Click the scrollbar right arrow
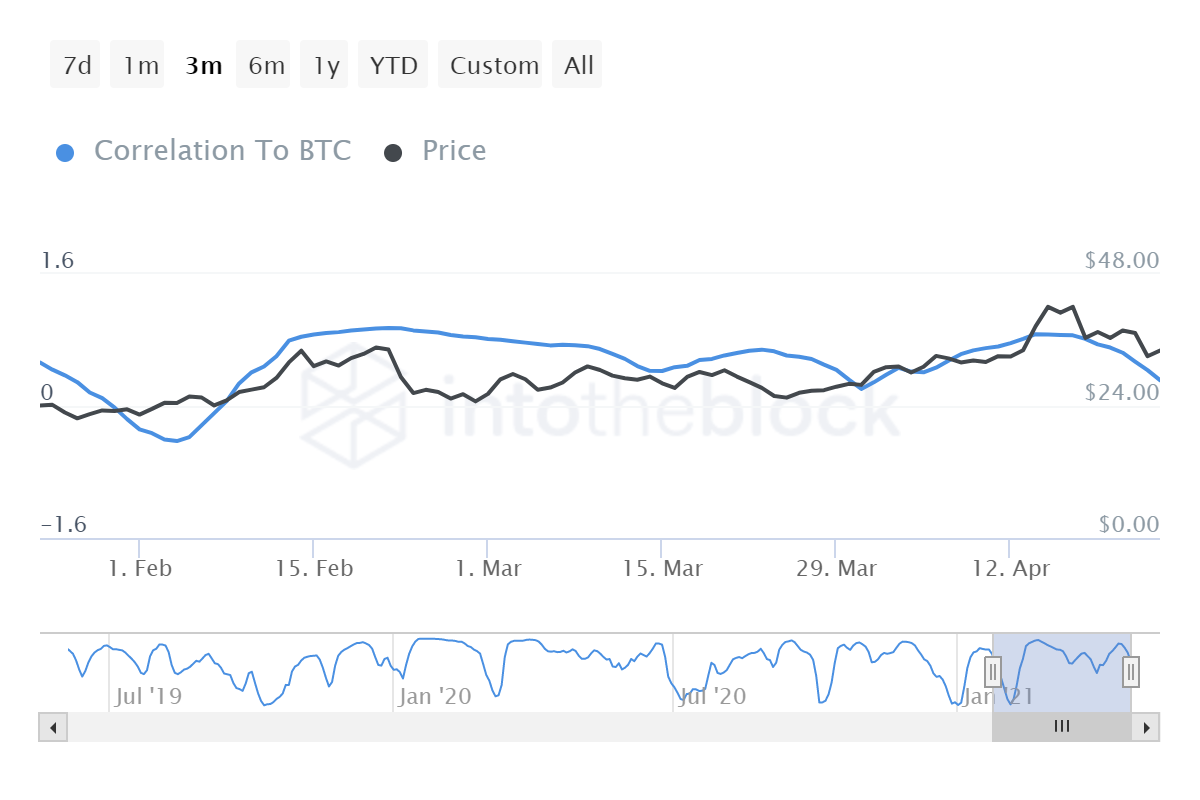This screenshot has width=1200, height=800. pyautogui.click(x=1146, y=727)
